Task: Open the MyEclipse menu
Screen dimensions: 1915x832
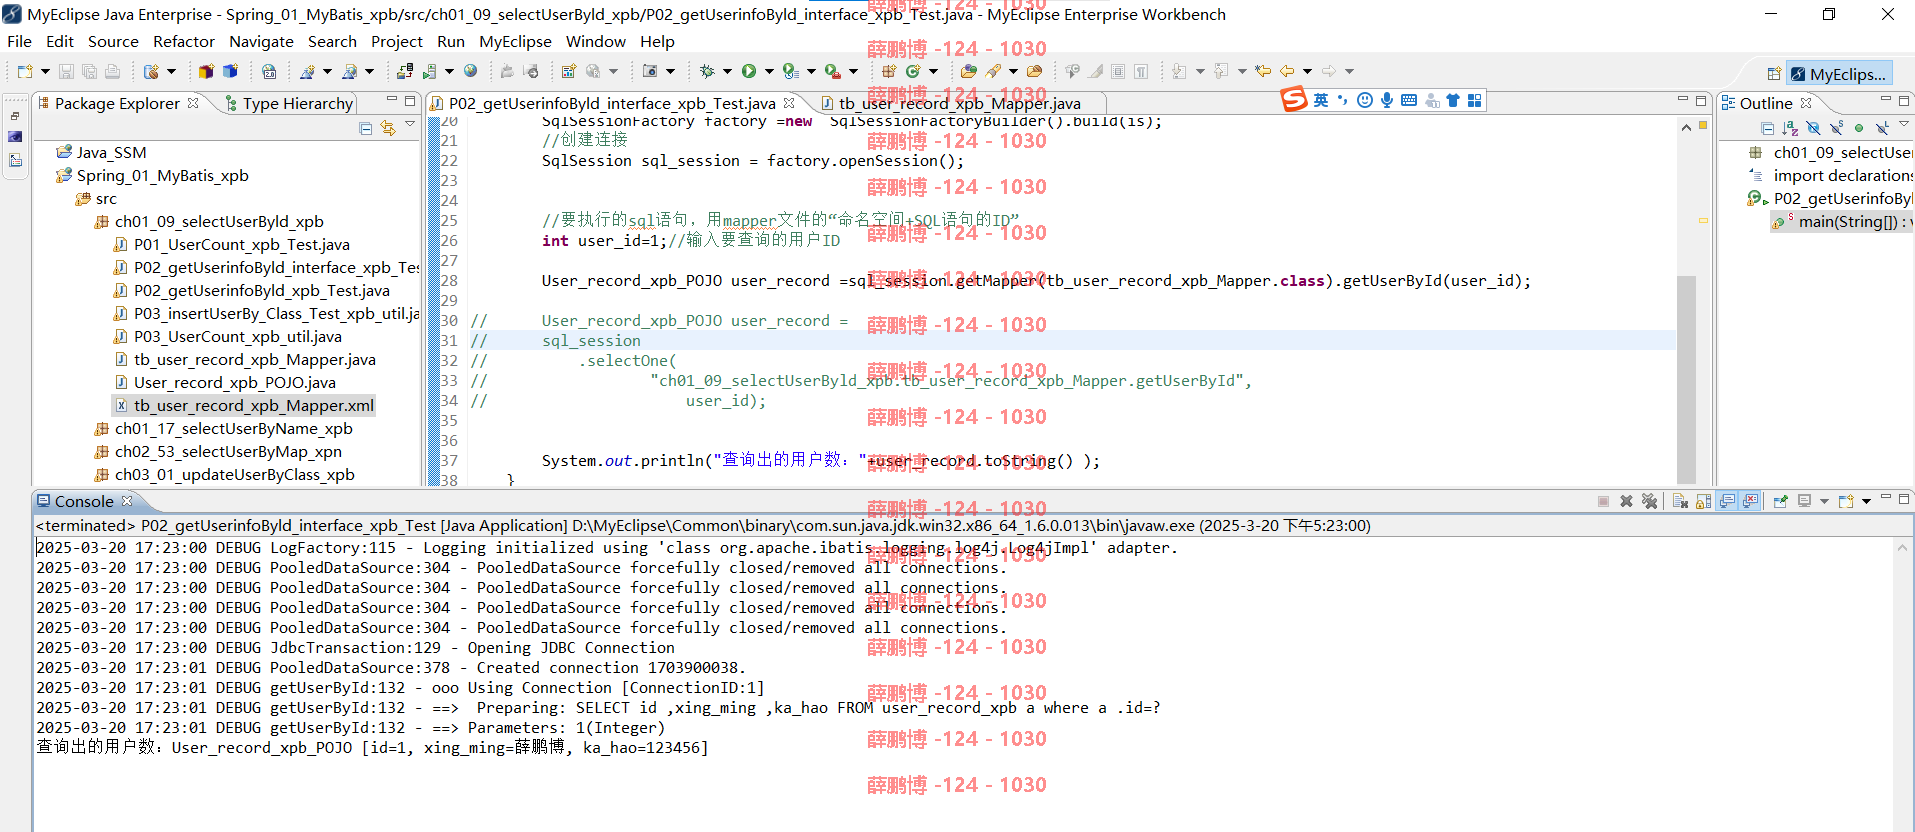Action: pos(515,41)
